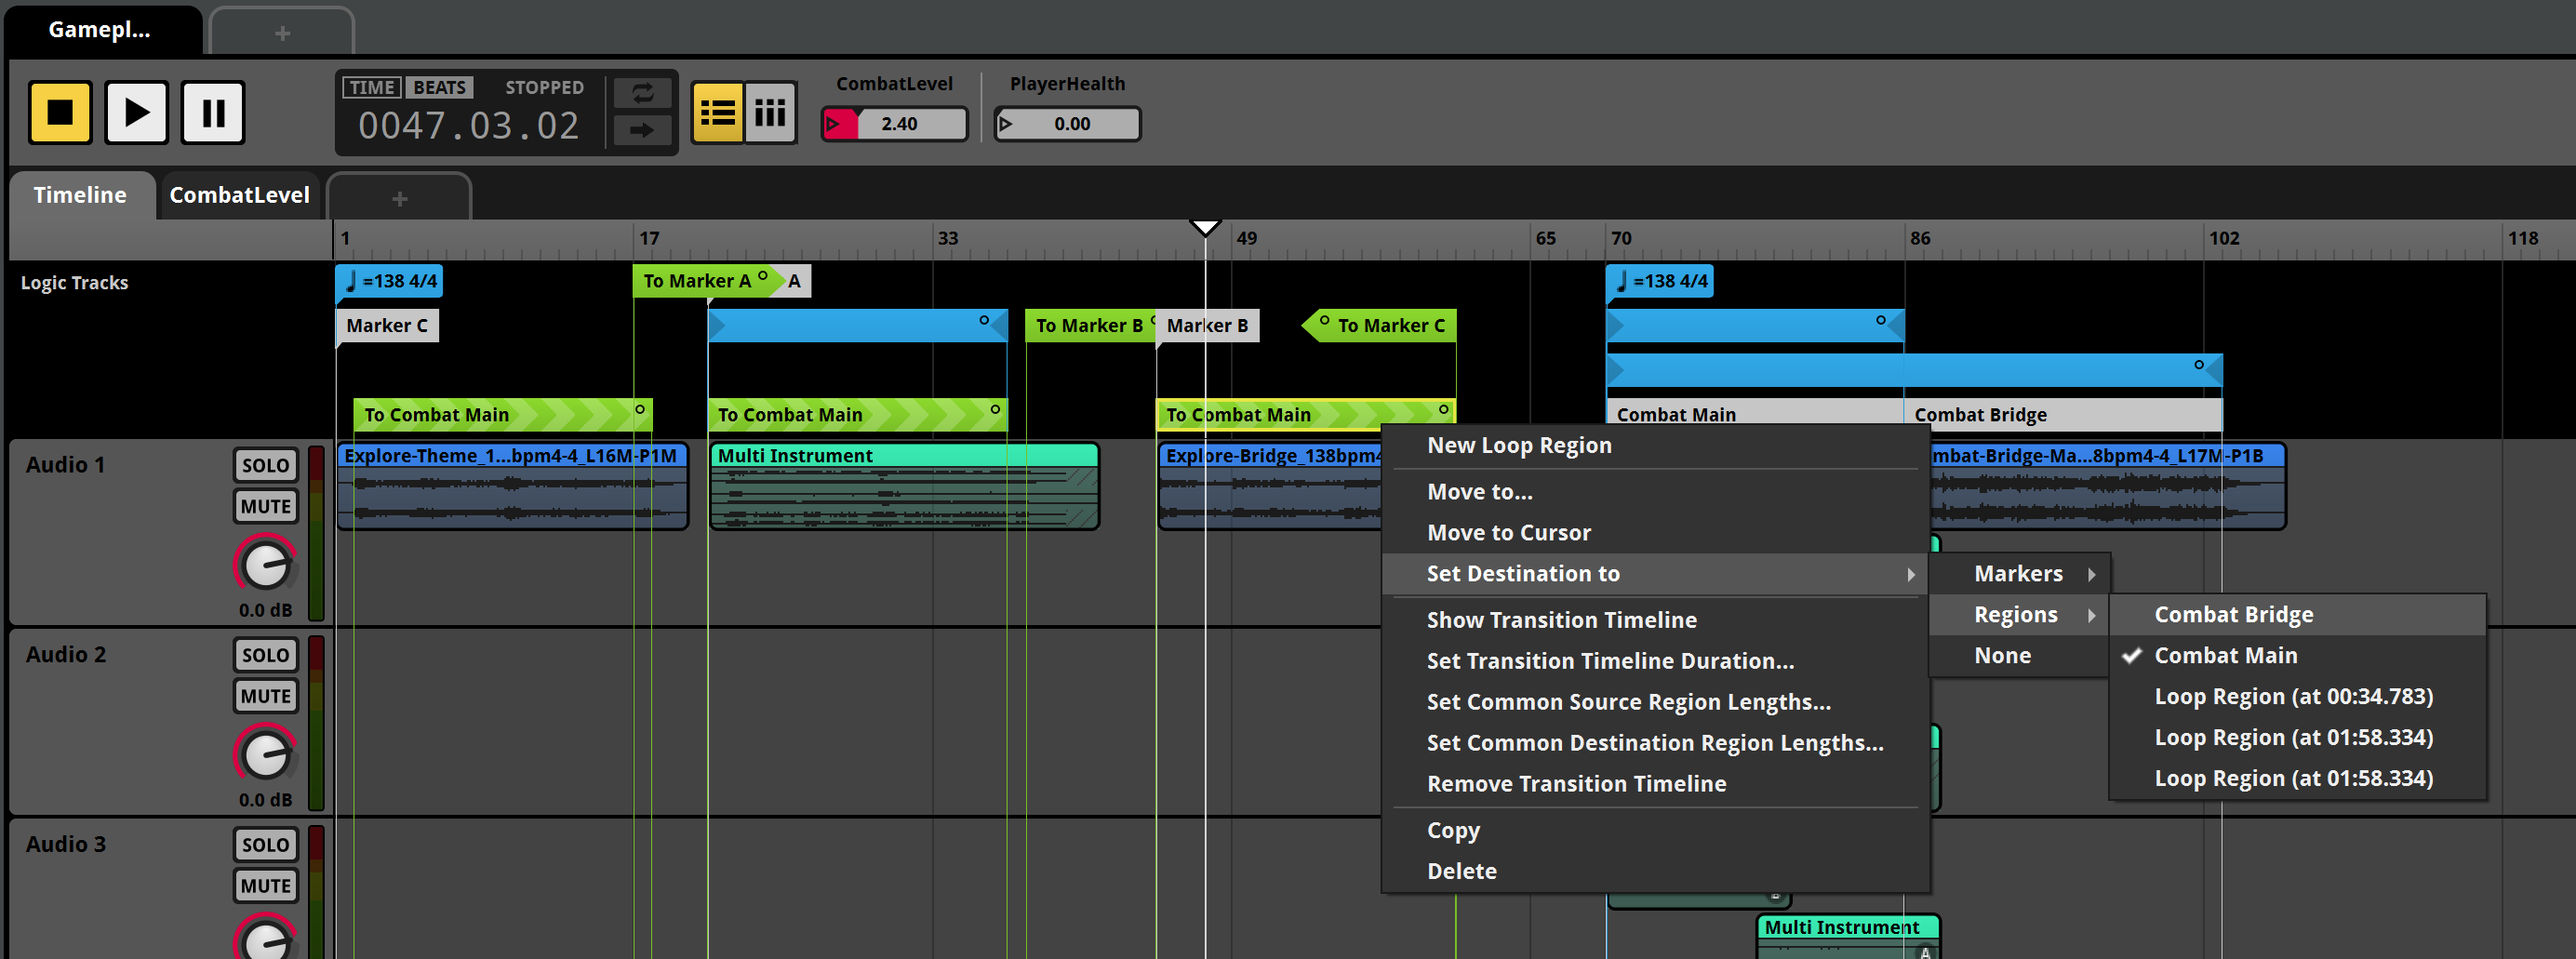The height and width of the screenshot is (959, 2576).
Task: Toggle the loop playback icon
Action: [x=642, y=93]
